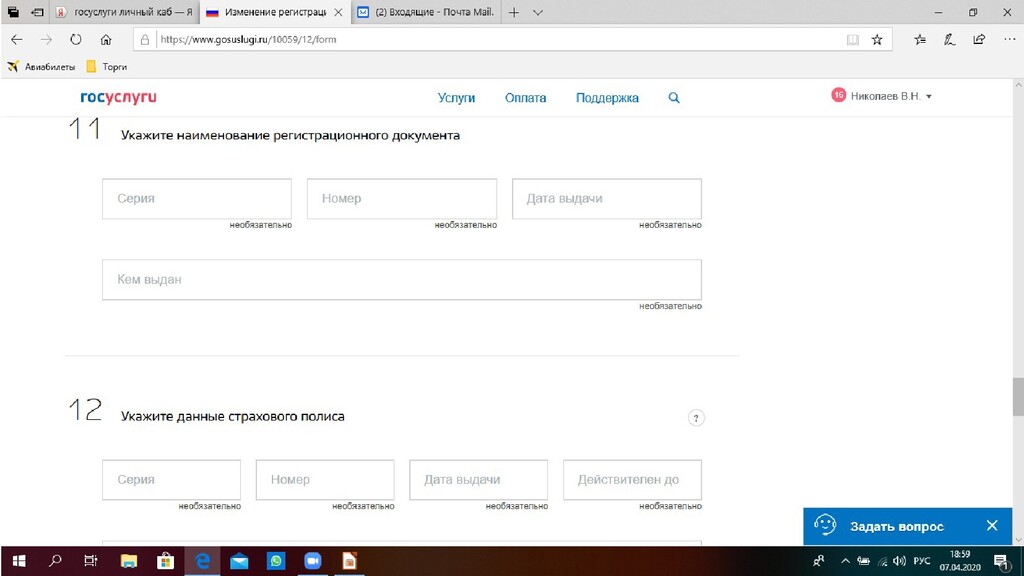
Task: Show hidden system tray icons
Action: 845,561
